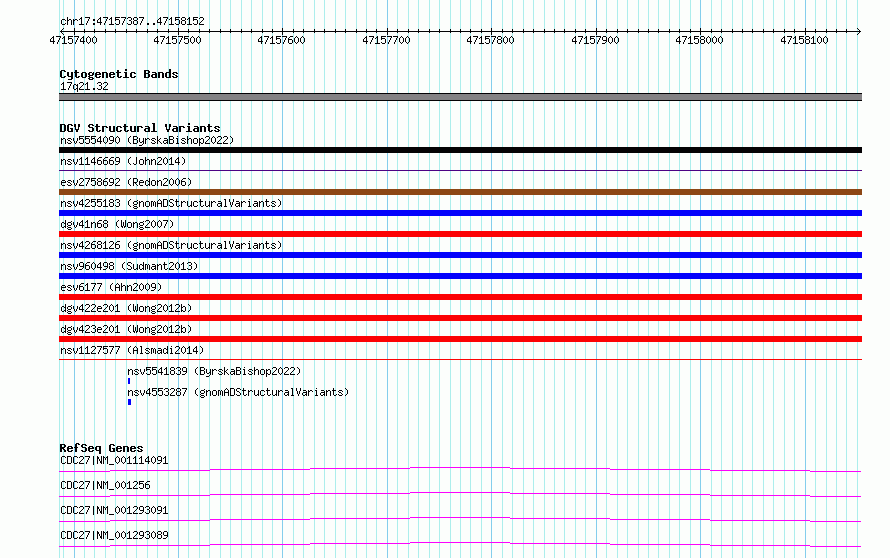Click the chr17:47157387..47158152 coordinates label
This screenshot has height=558, width=890.
tap(132, 22)
